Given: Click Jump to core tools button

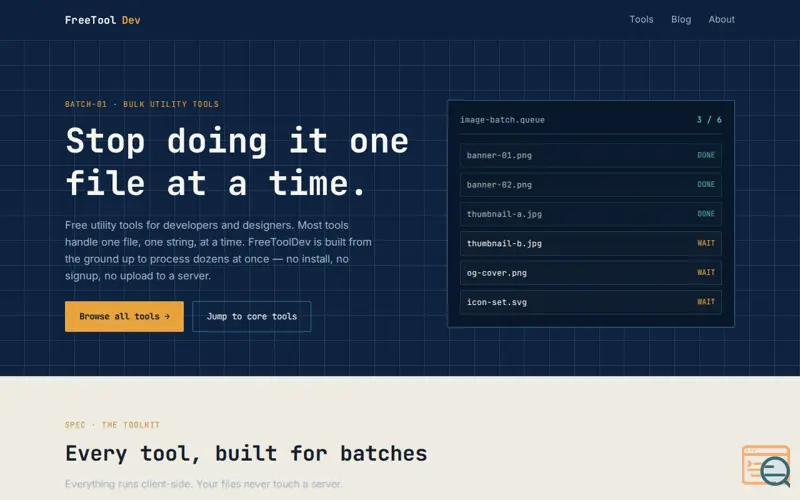Looking at the screenshot, I should point(252,316).
